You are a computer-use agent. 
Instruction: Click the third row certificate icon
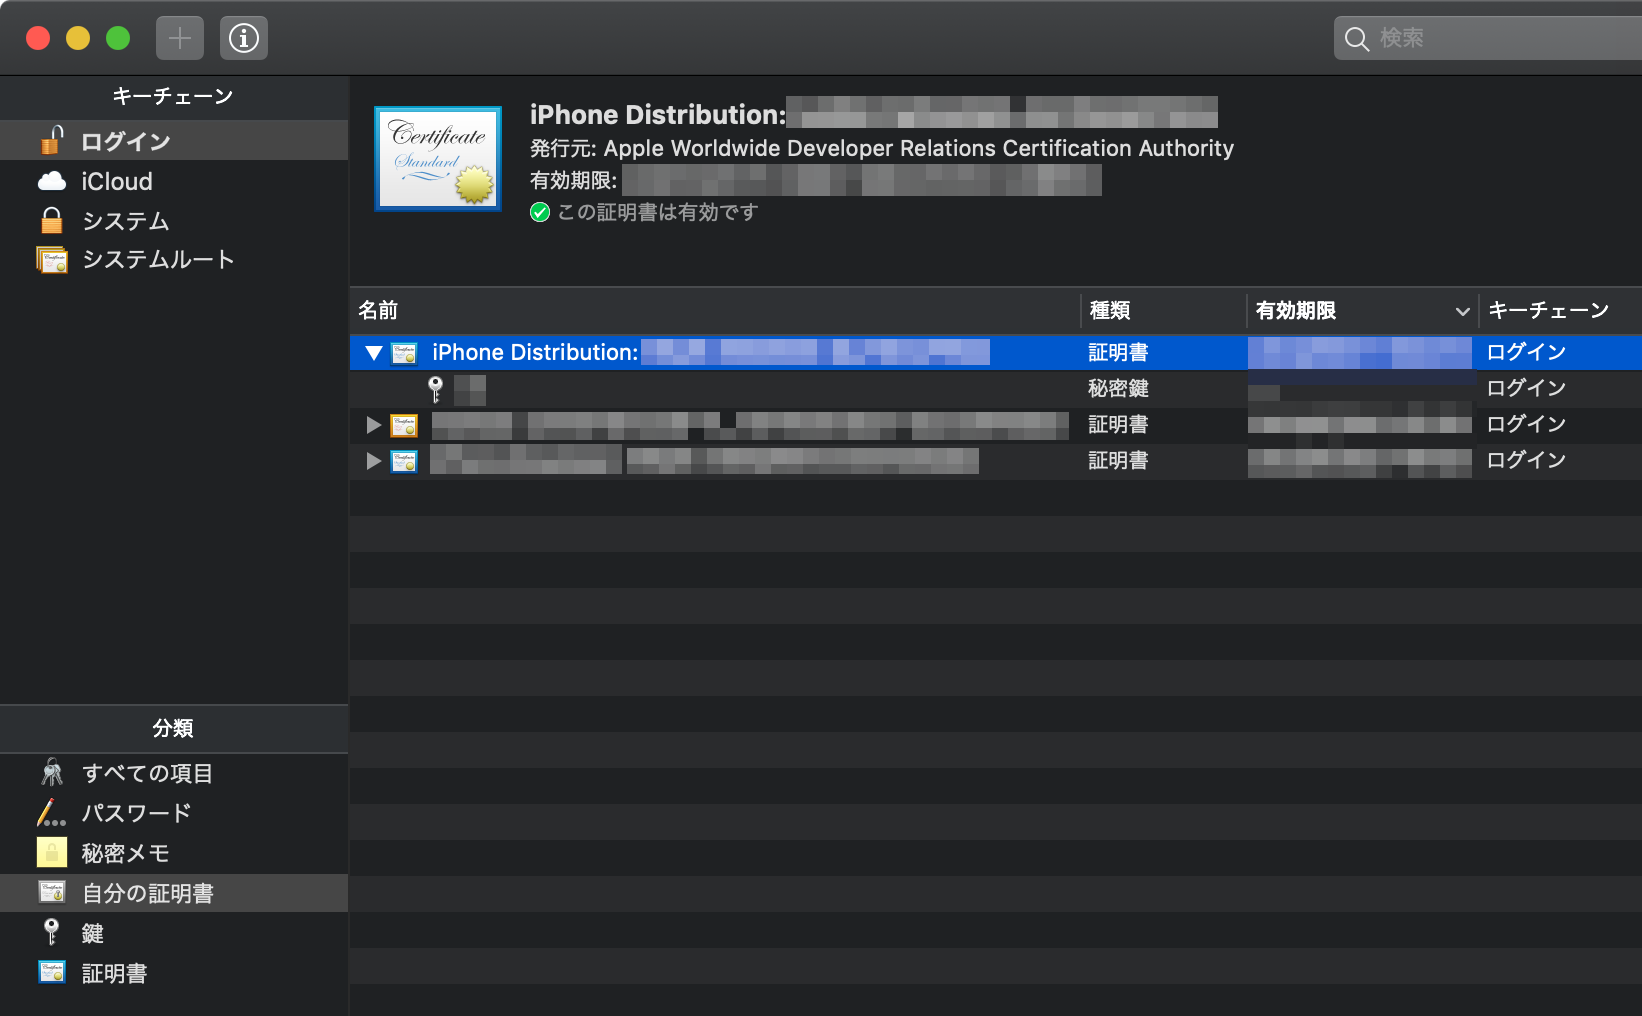404,461
